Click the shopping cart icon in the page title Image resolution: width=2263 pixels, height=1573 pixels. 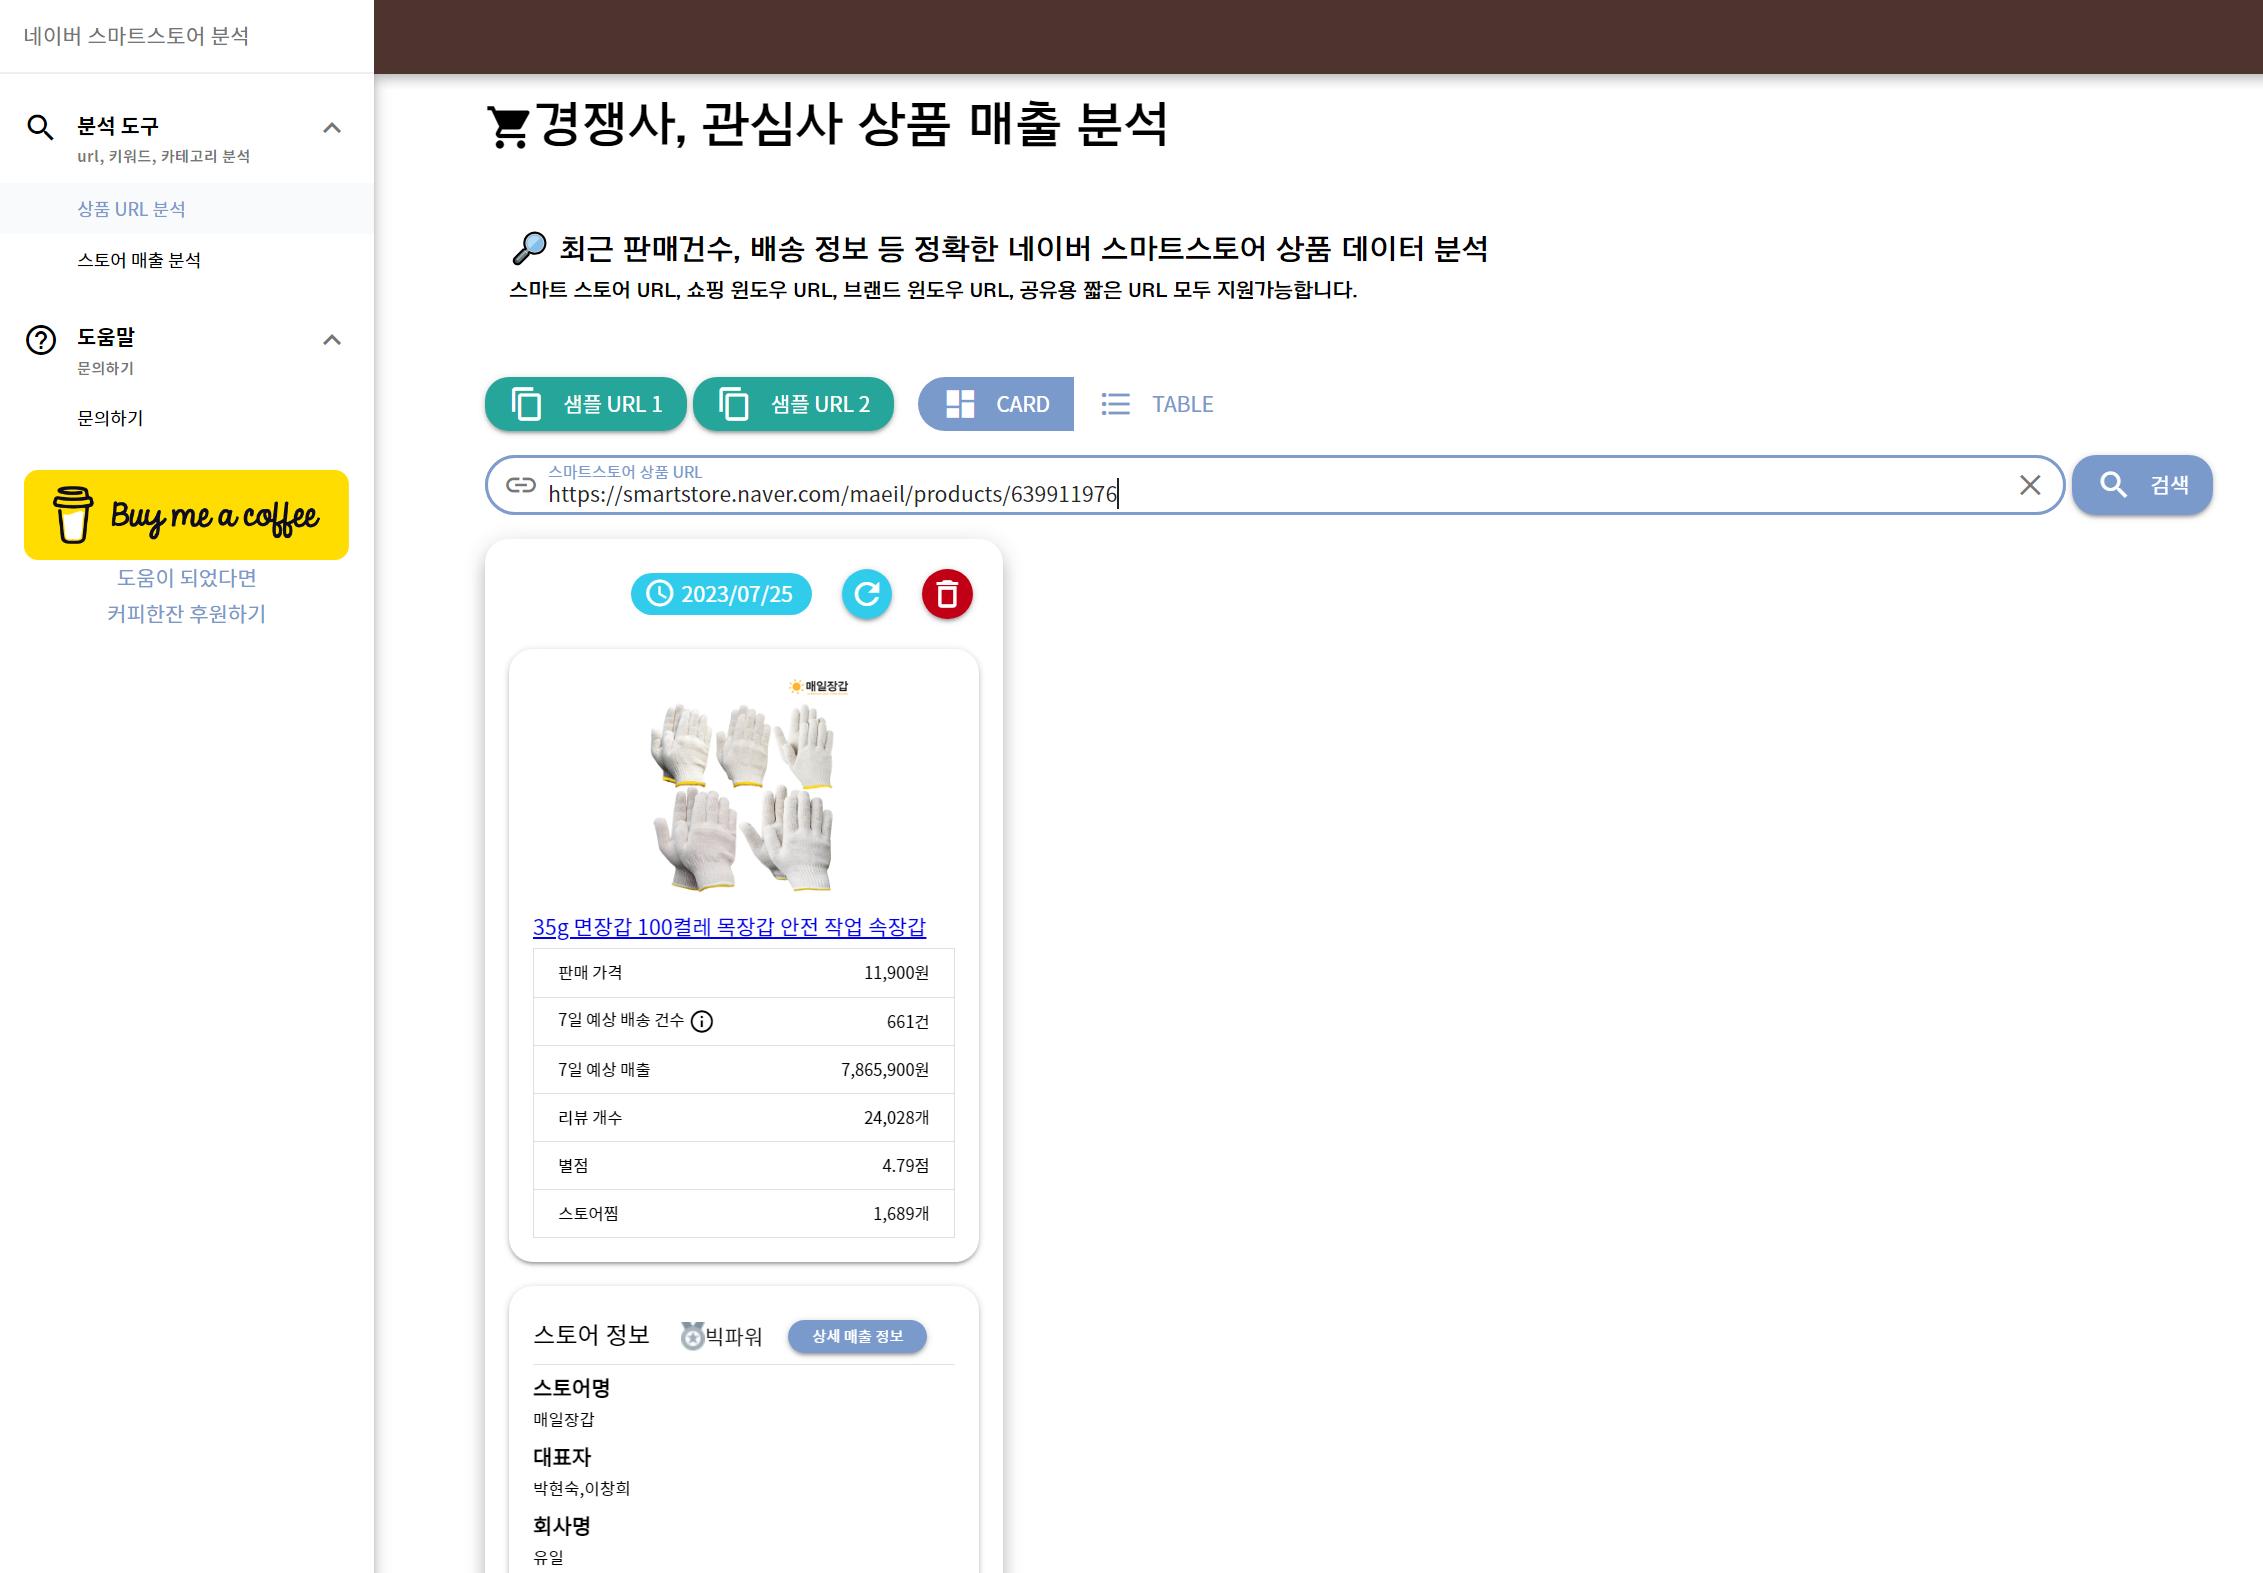point(508,127)
